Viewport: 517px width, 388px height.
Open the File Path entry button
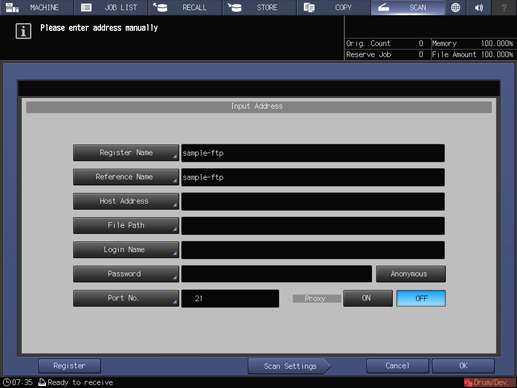(x=126, y=226)
